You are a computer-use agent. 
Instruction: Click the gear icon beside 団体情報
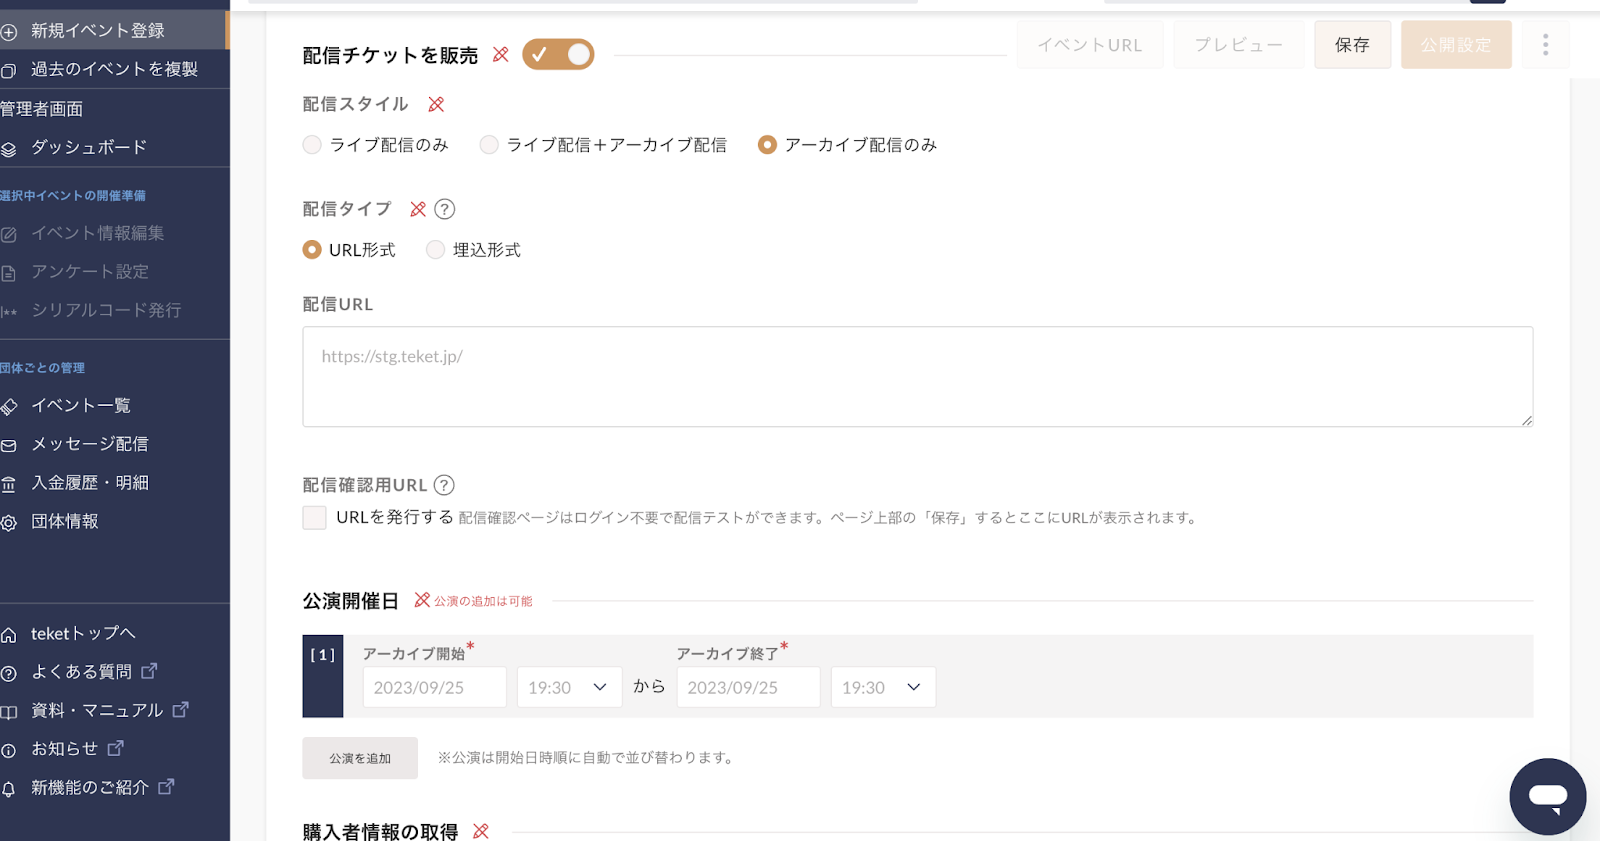9,523
